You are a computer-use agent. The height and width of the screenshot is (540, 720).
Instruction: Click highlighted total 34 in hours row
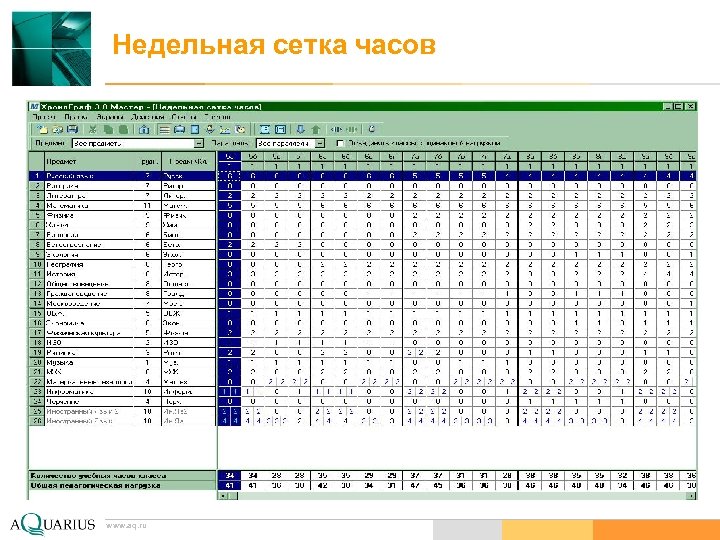(x=230, y=476)
